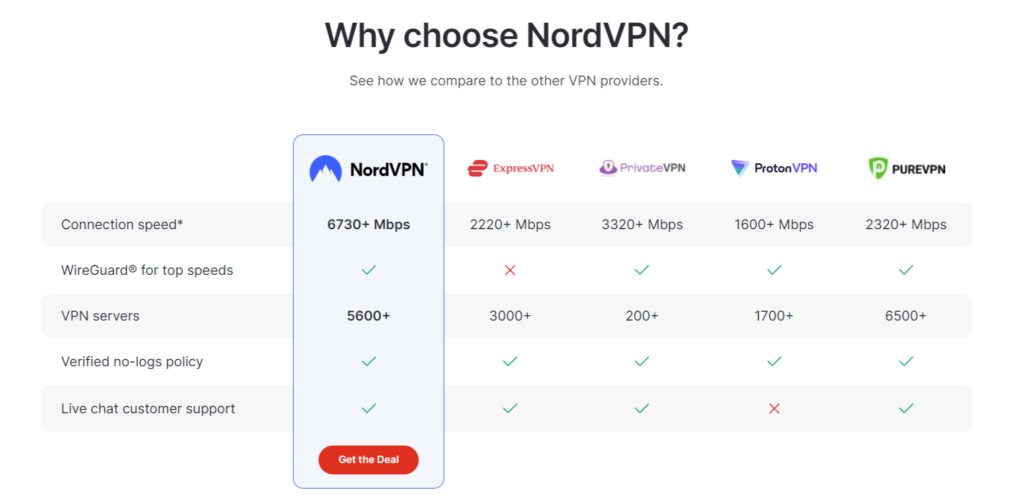Click PrivateVPN's 200+ servers value

[642, 316]
